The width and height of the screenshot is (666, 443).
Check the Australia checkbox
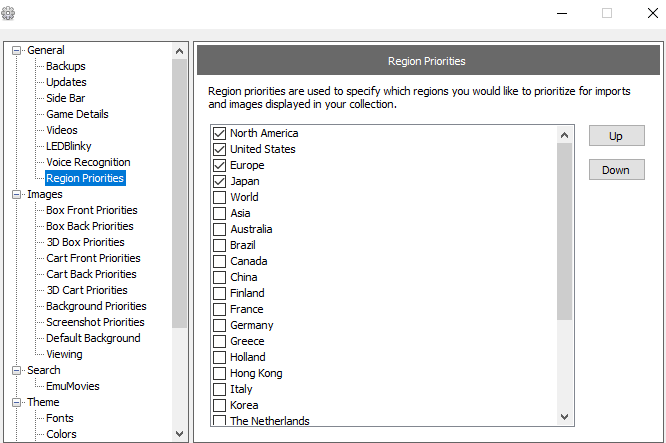[x=219, y=229]
